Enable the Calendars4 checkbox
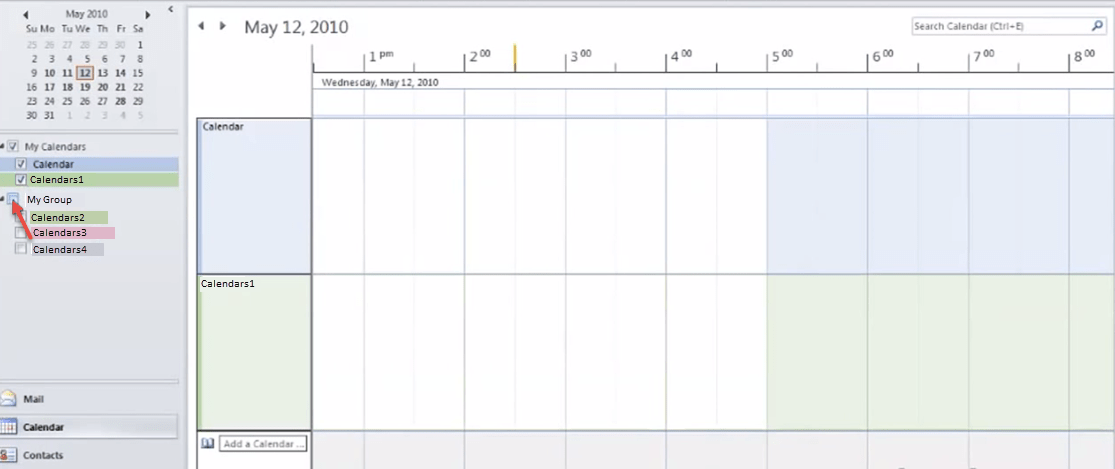This screenshot has height=469, width=1115. click(21, 249)
